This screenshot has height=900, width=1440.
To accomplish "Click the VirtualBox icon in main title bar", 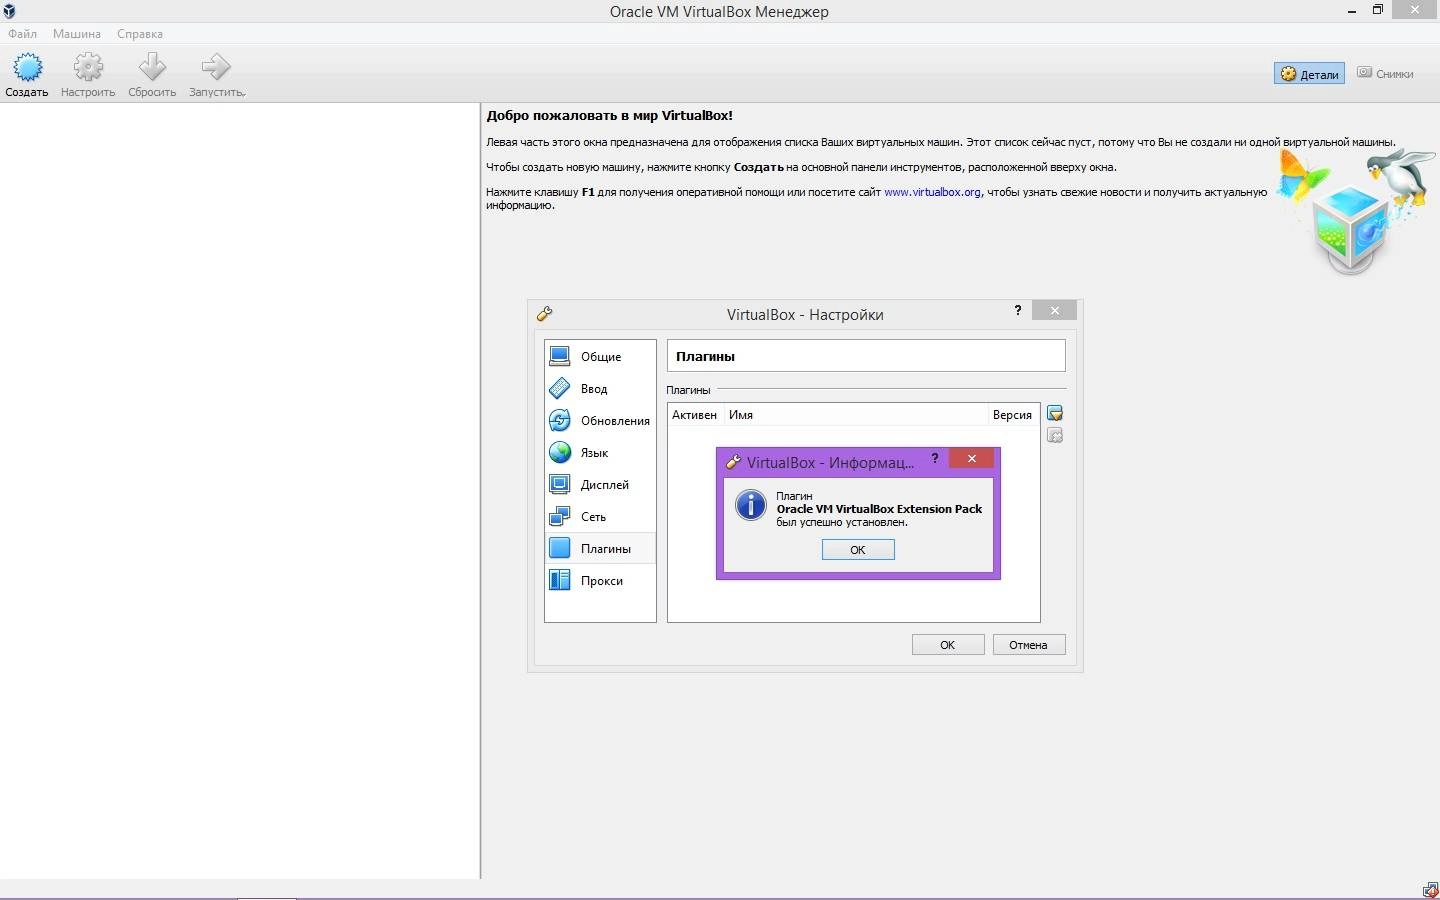I will [x=9, y=11].
